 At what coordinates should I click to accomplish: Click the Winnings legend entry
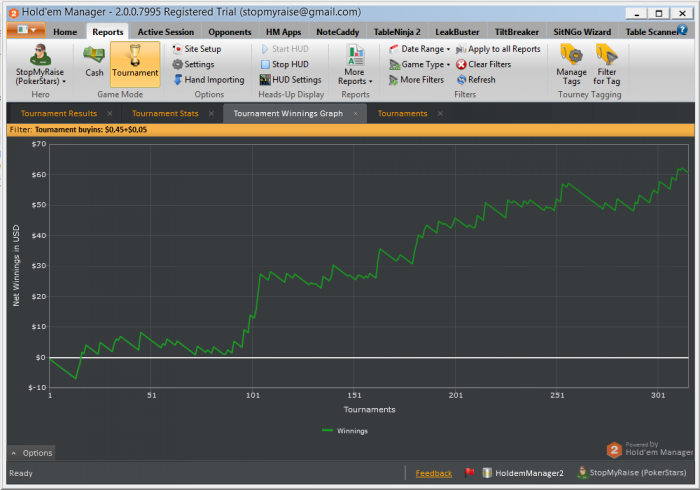click(345, 431)
